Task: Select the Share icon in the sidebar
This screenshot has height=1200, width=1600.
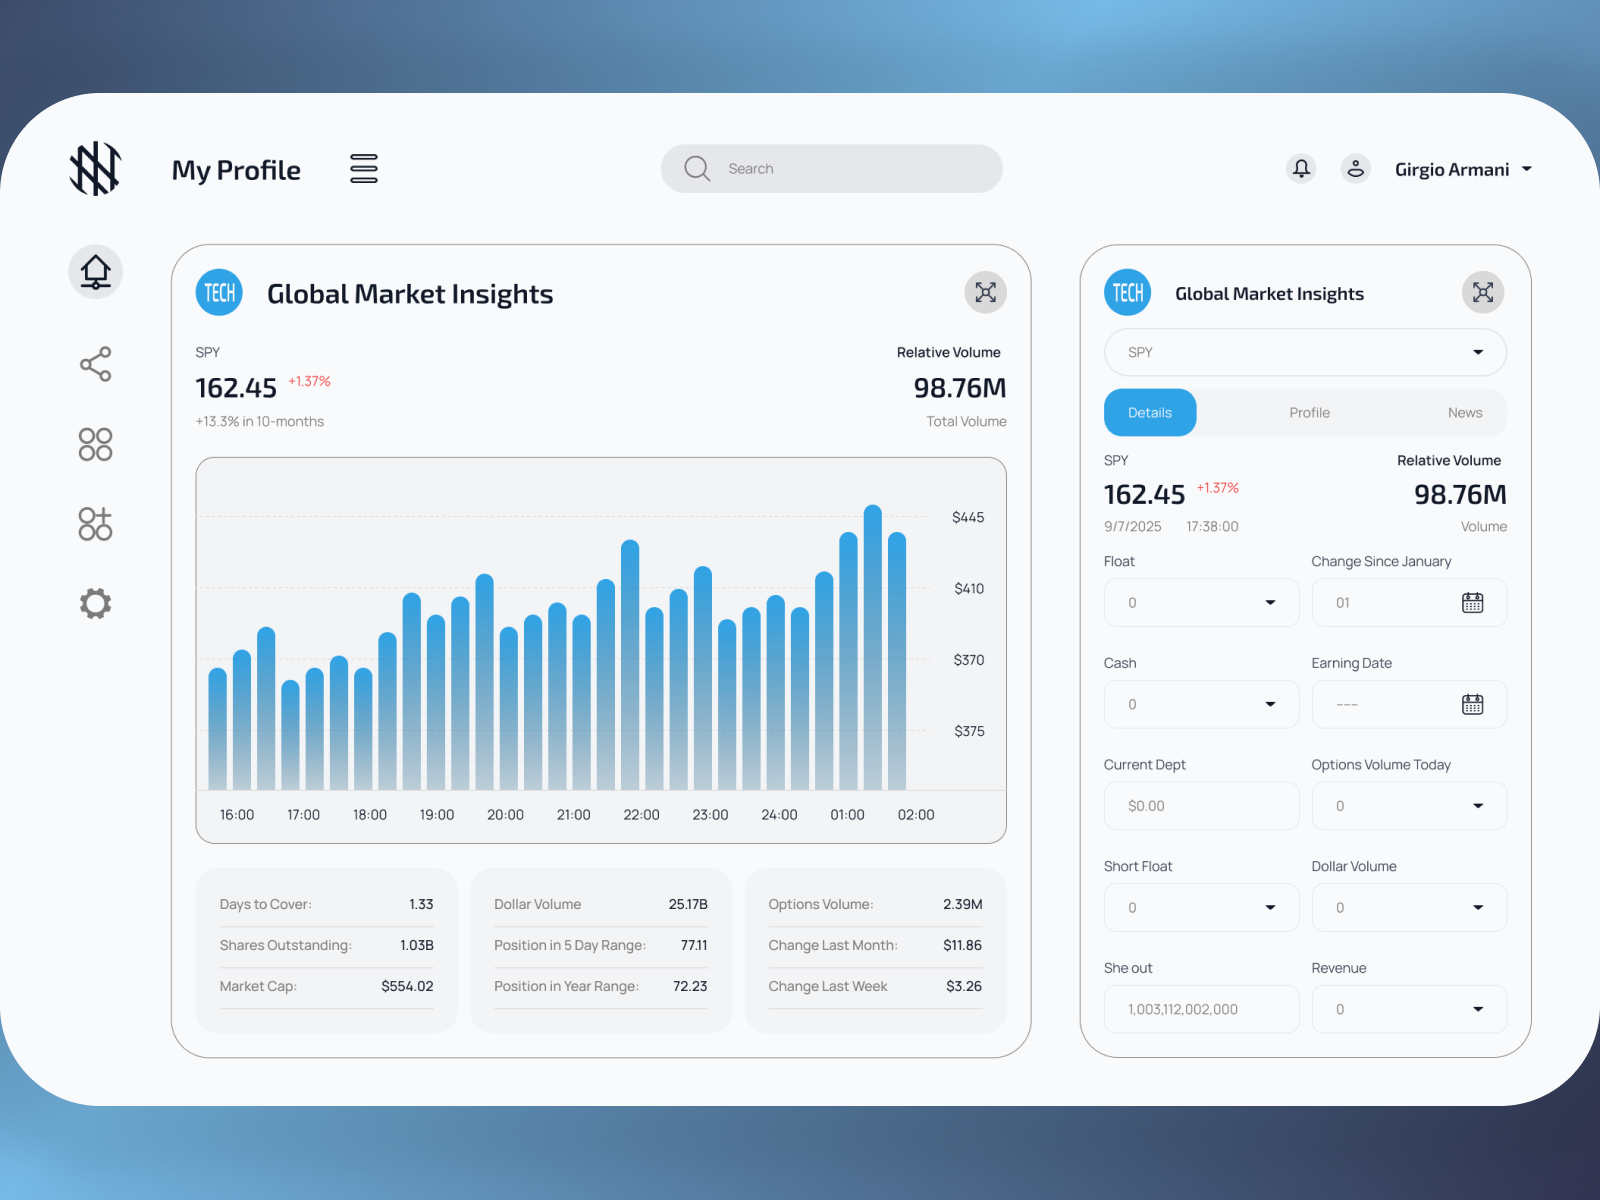Action: 95,364
